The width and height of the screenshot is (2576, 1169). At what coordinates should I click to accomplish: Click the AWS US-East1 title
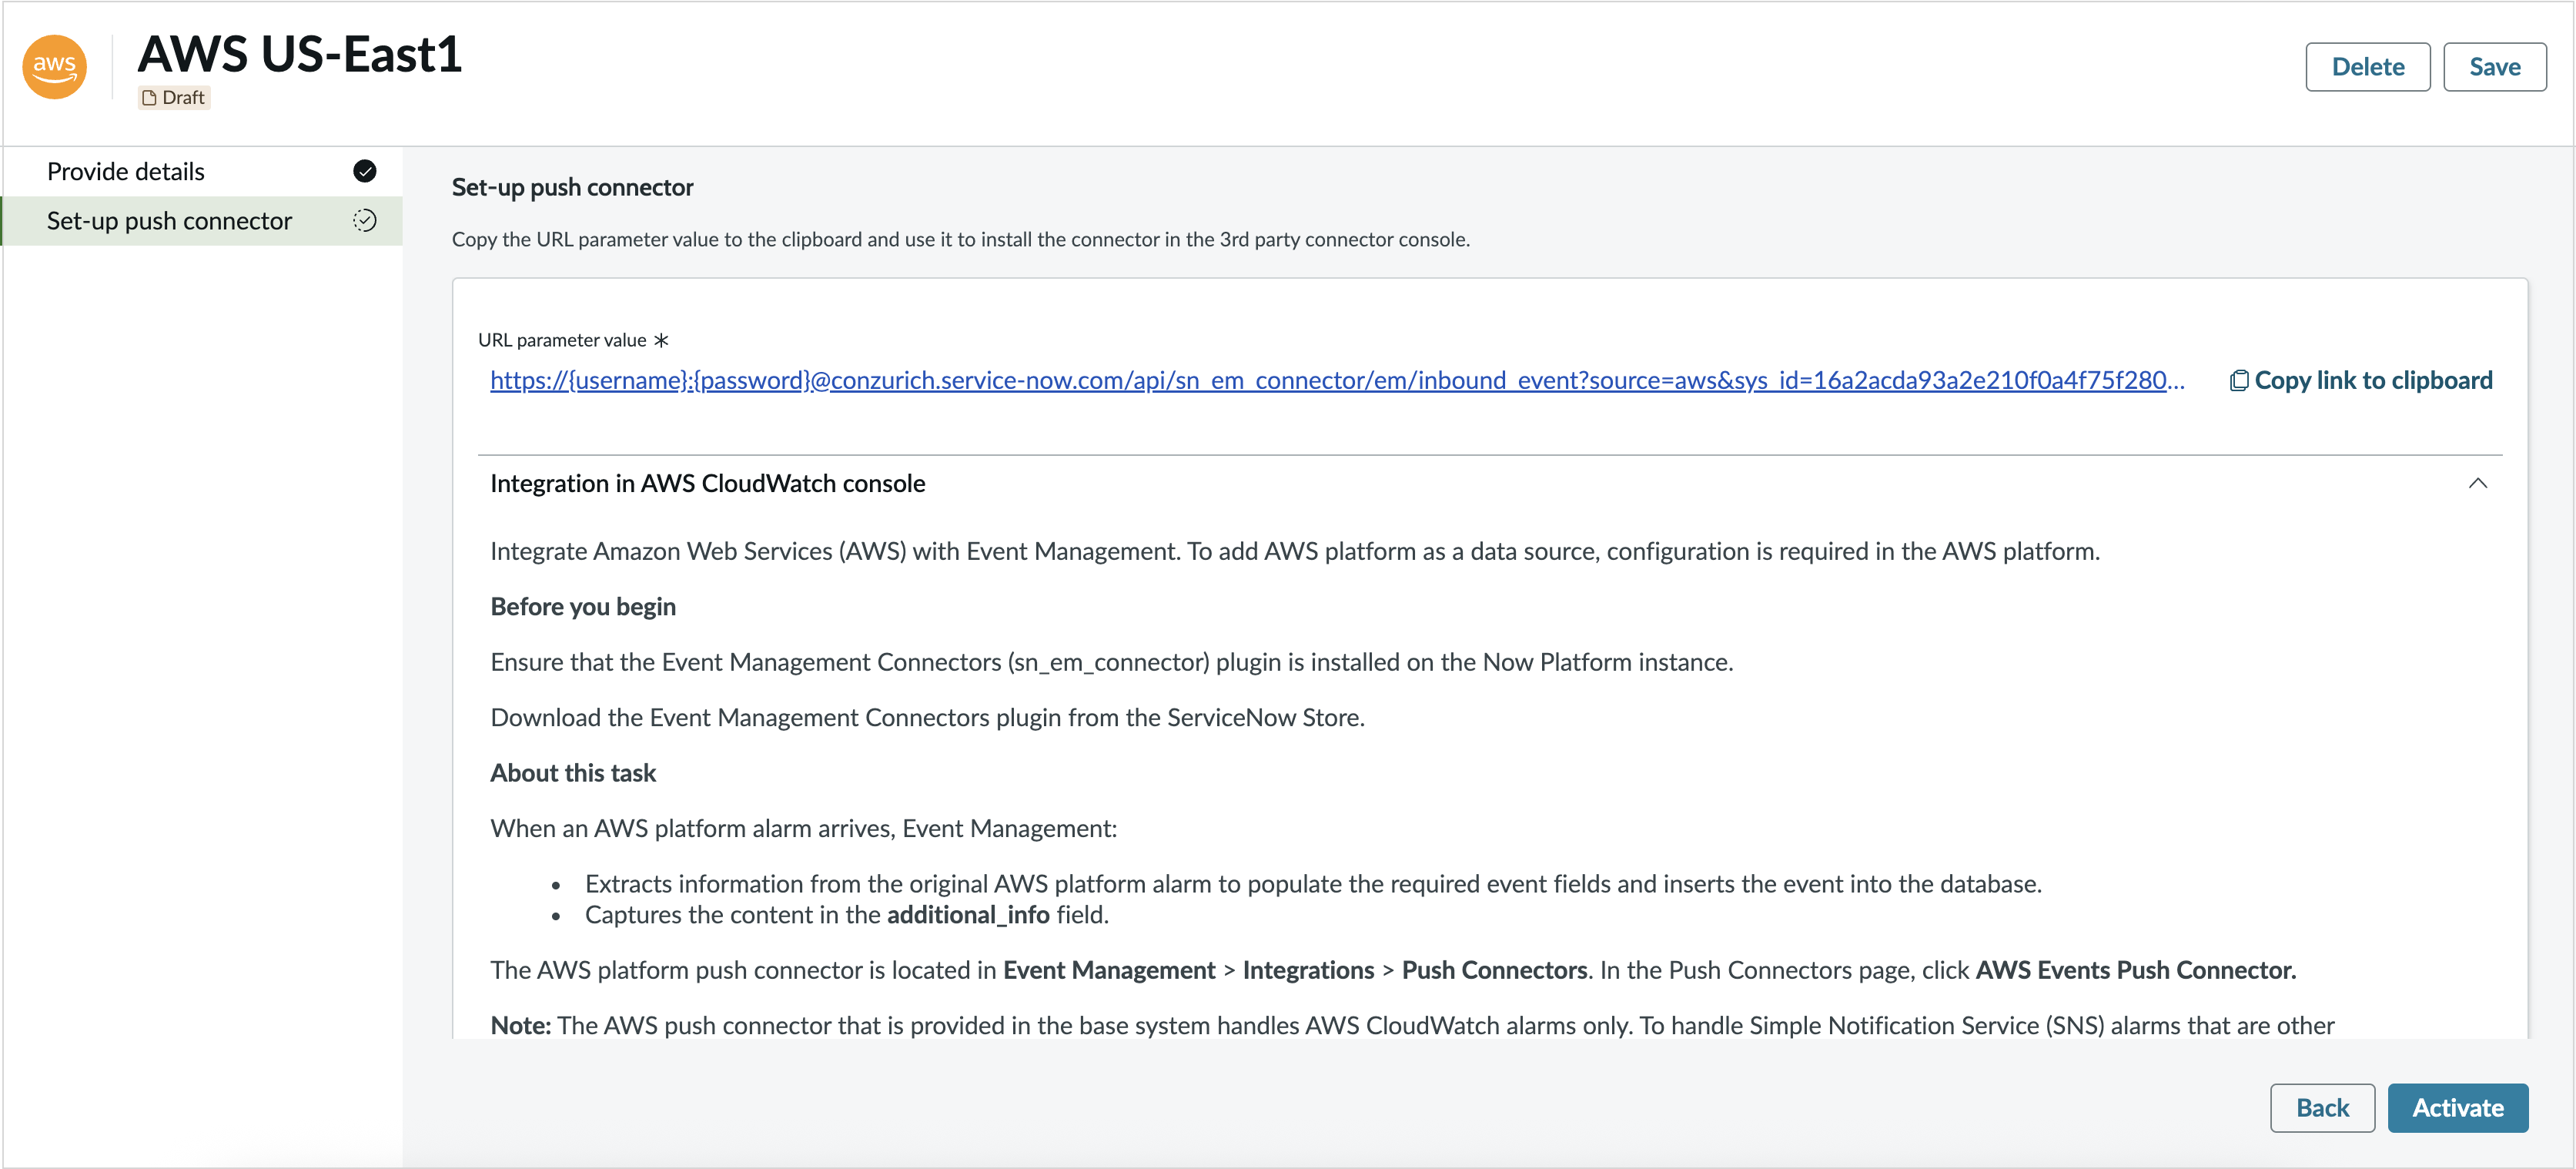[300, 54]
